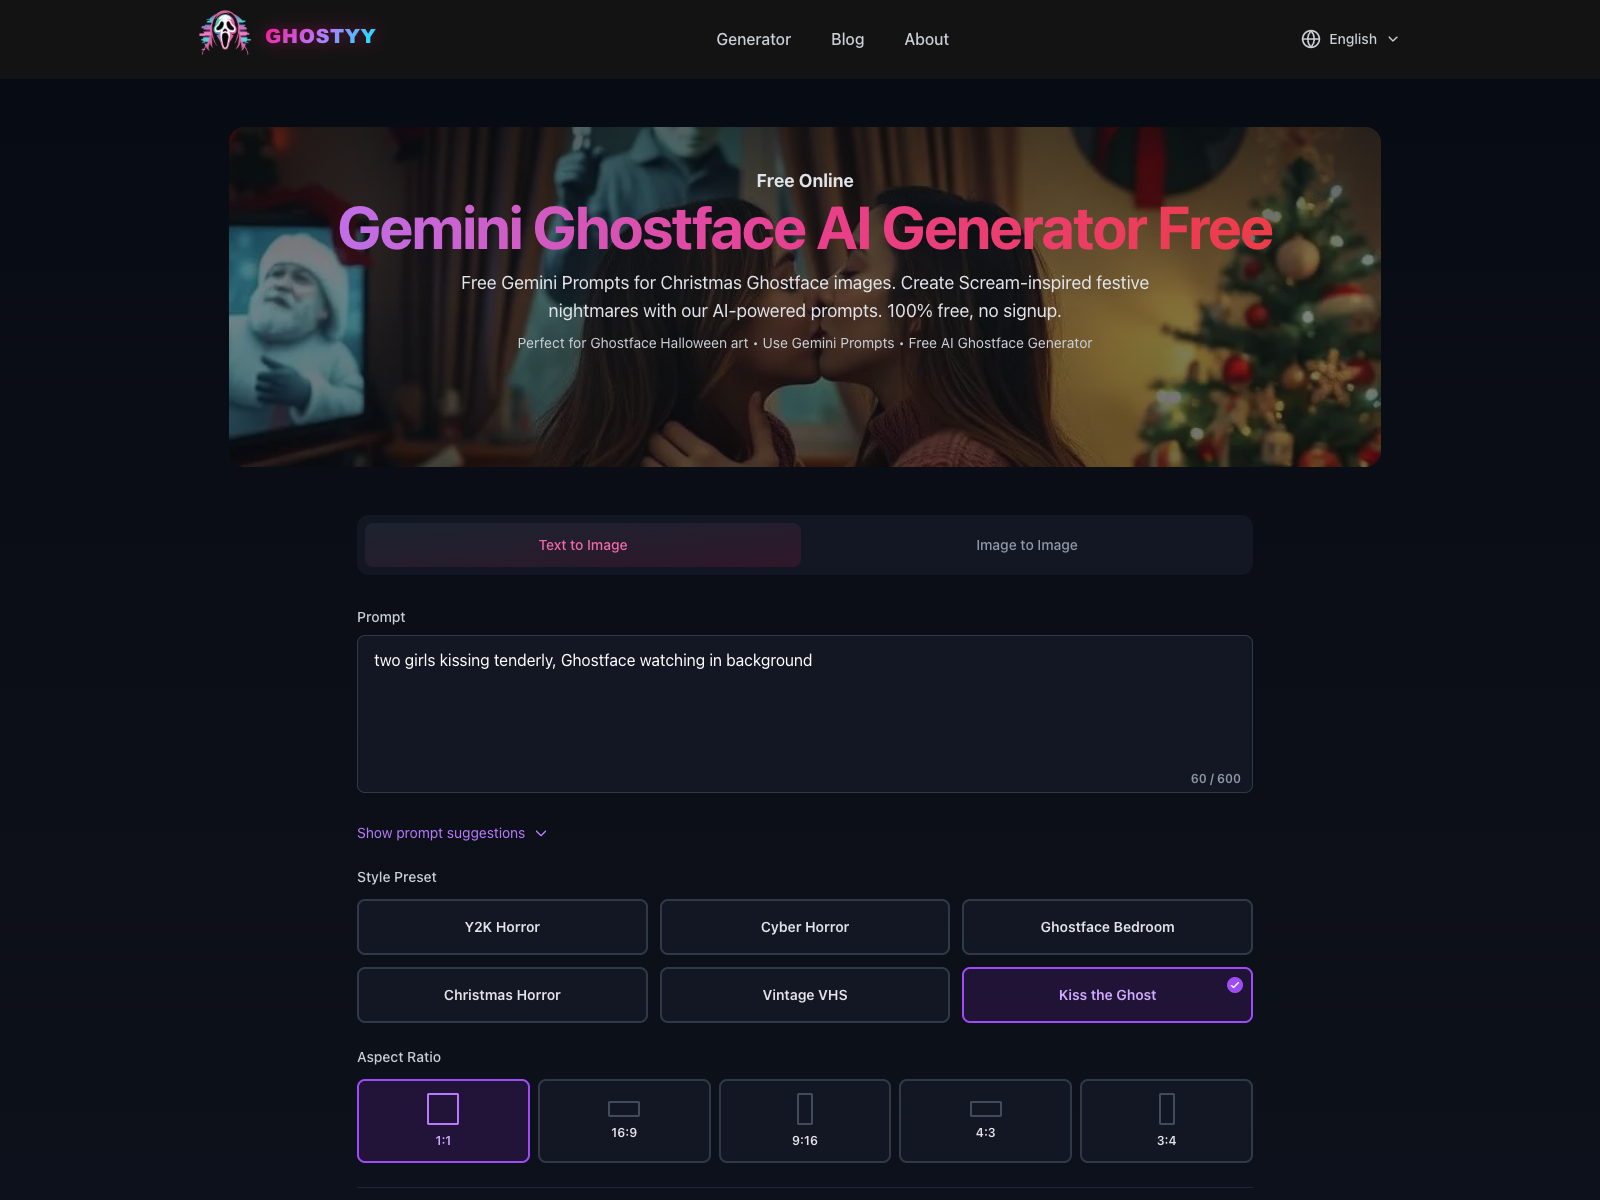This screenshot has width=1600, height=1200.
Task: Choose the 3:4 aspect ratio icon
Action: tap(1167, 1109)
